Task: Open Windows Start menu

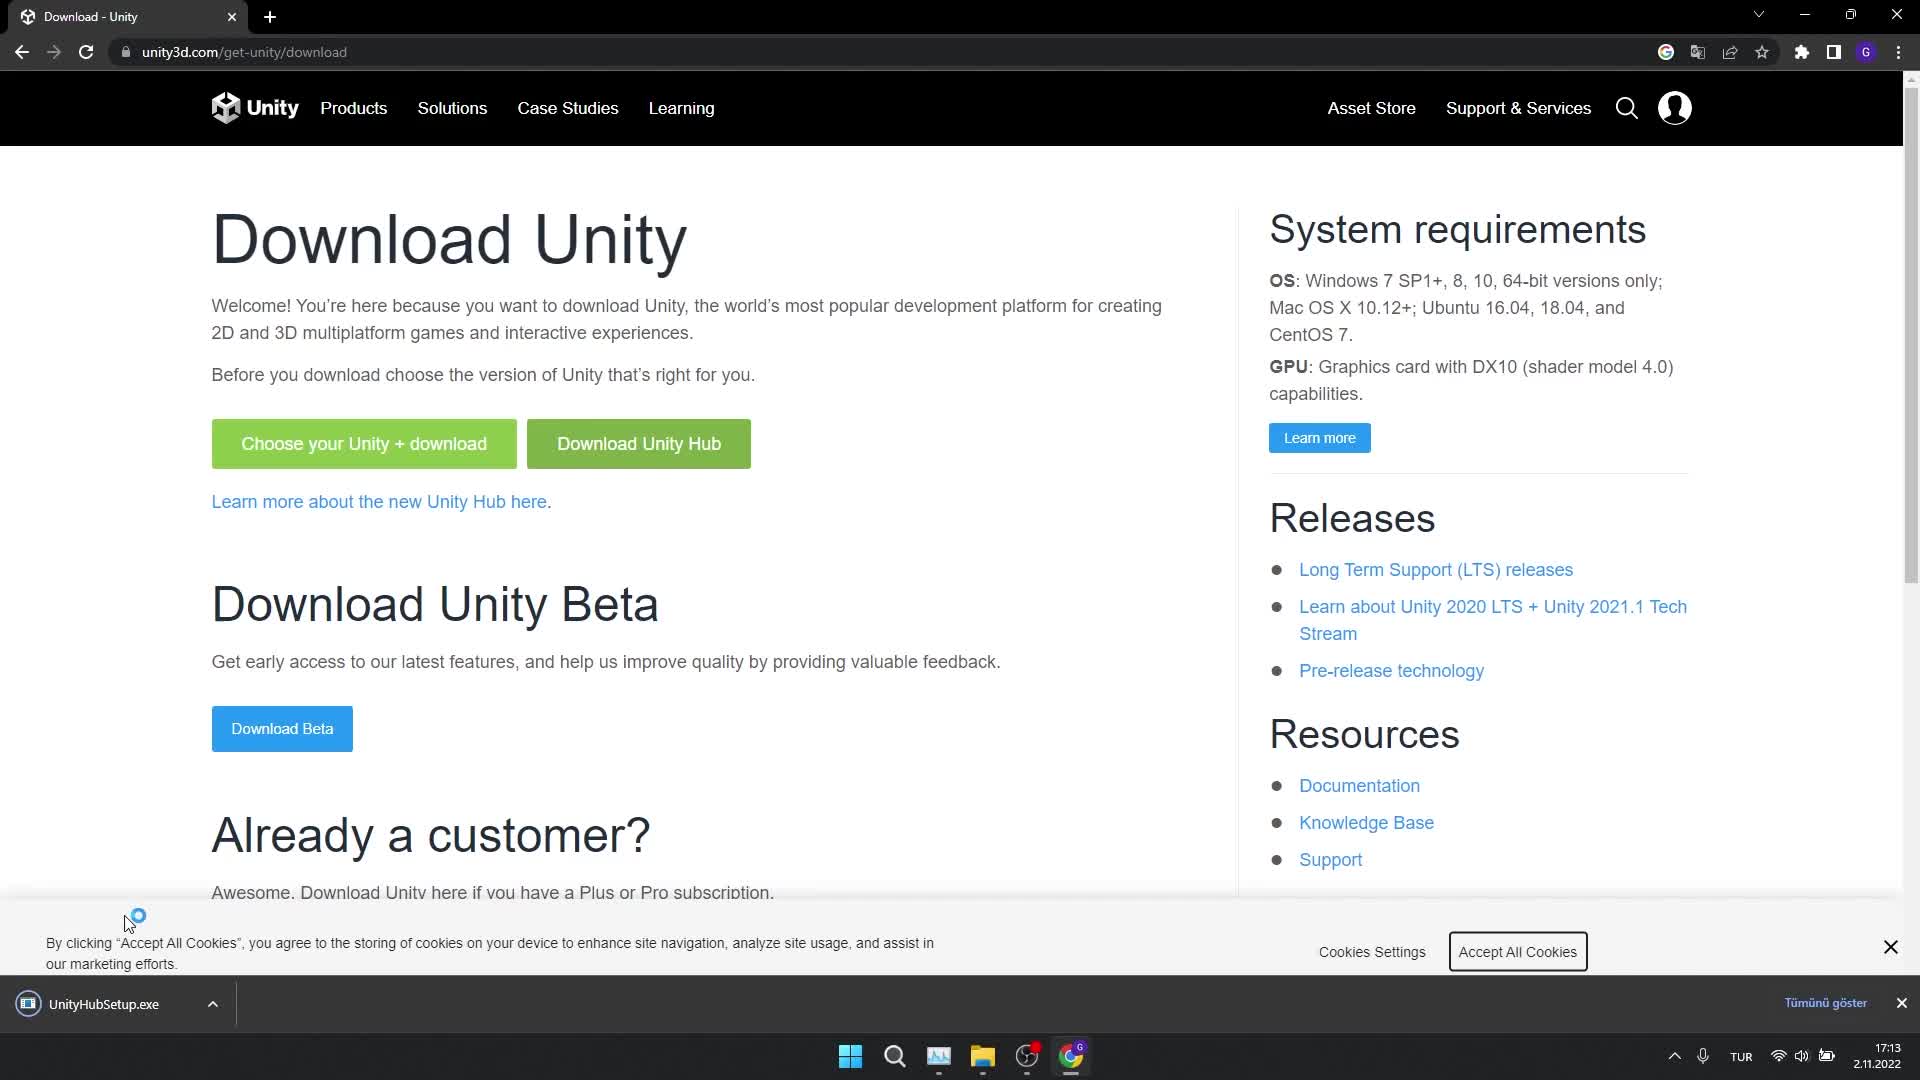Action: coord(851,1056)
